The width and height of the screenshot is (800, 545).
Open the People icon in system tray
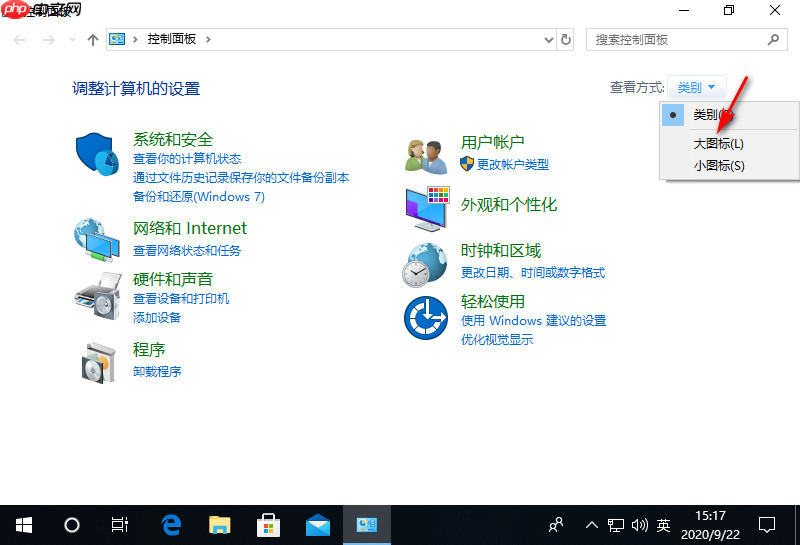tap(556, 525)
